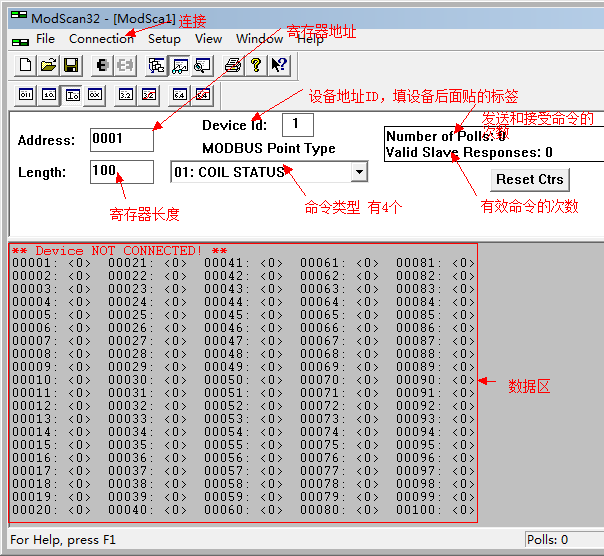Click the yellow question mark About icon
Image resolution: width=604 pixels, height=556 pixels.
256,65
